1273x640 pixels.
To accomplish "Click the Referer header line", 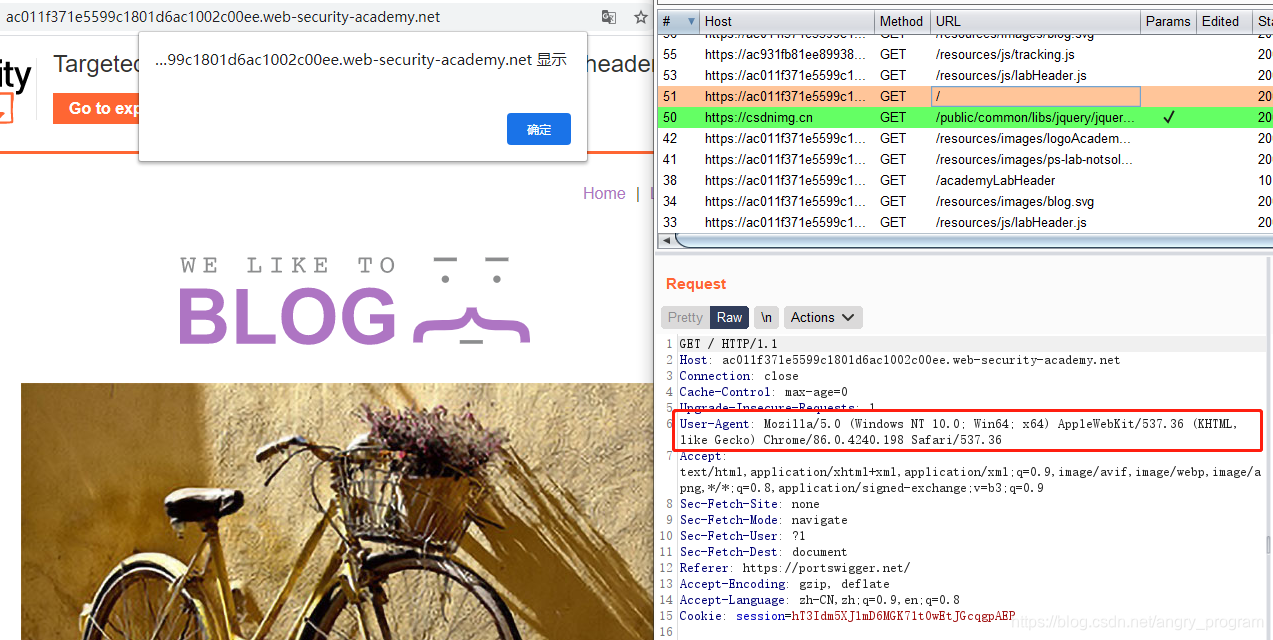I will (794, 568).
